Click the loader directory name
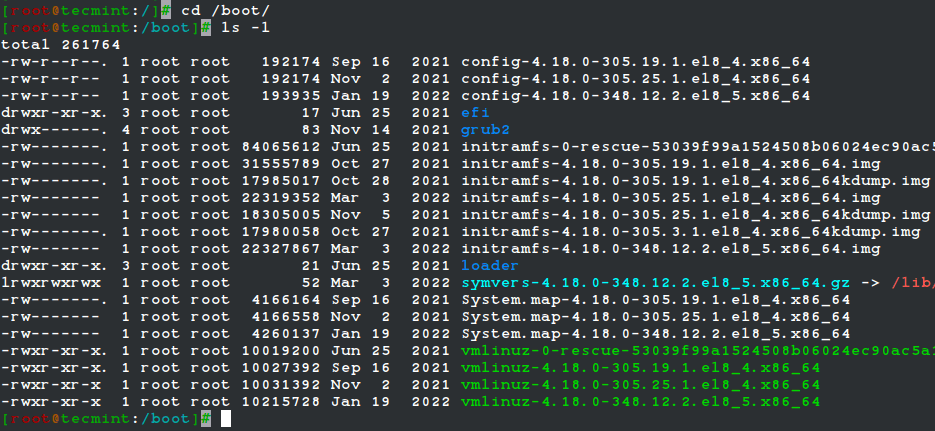This screenshot has width=935, height=431. pos(490,266)
